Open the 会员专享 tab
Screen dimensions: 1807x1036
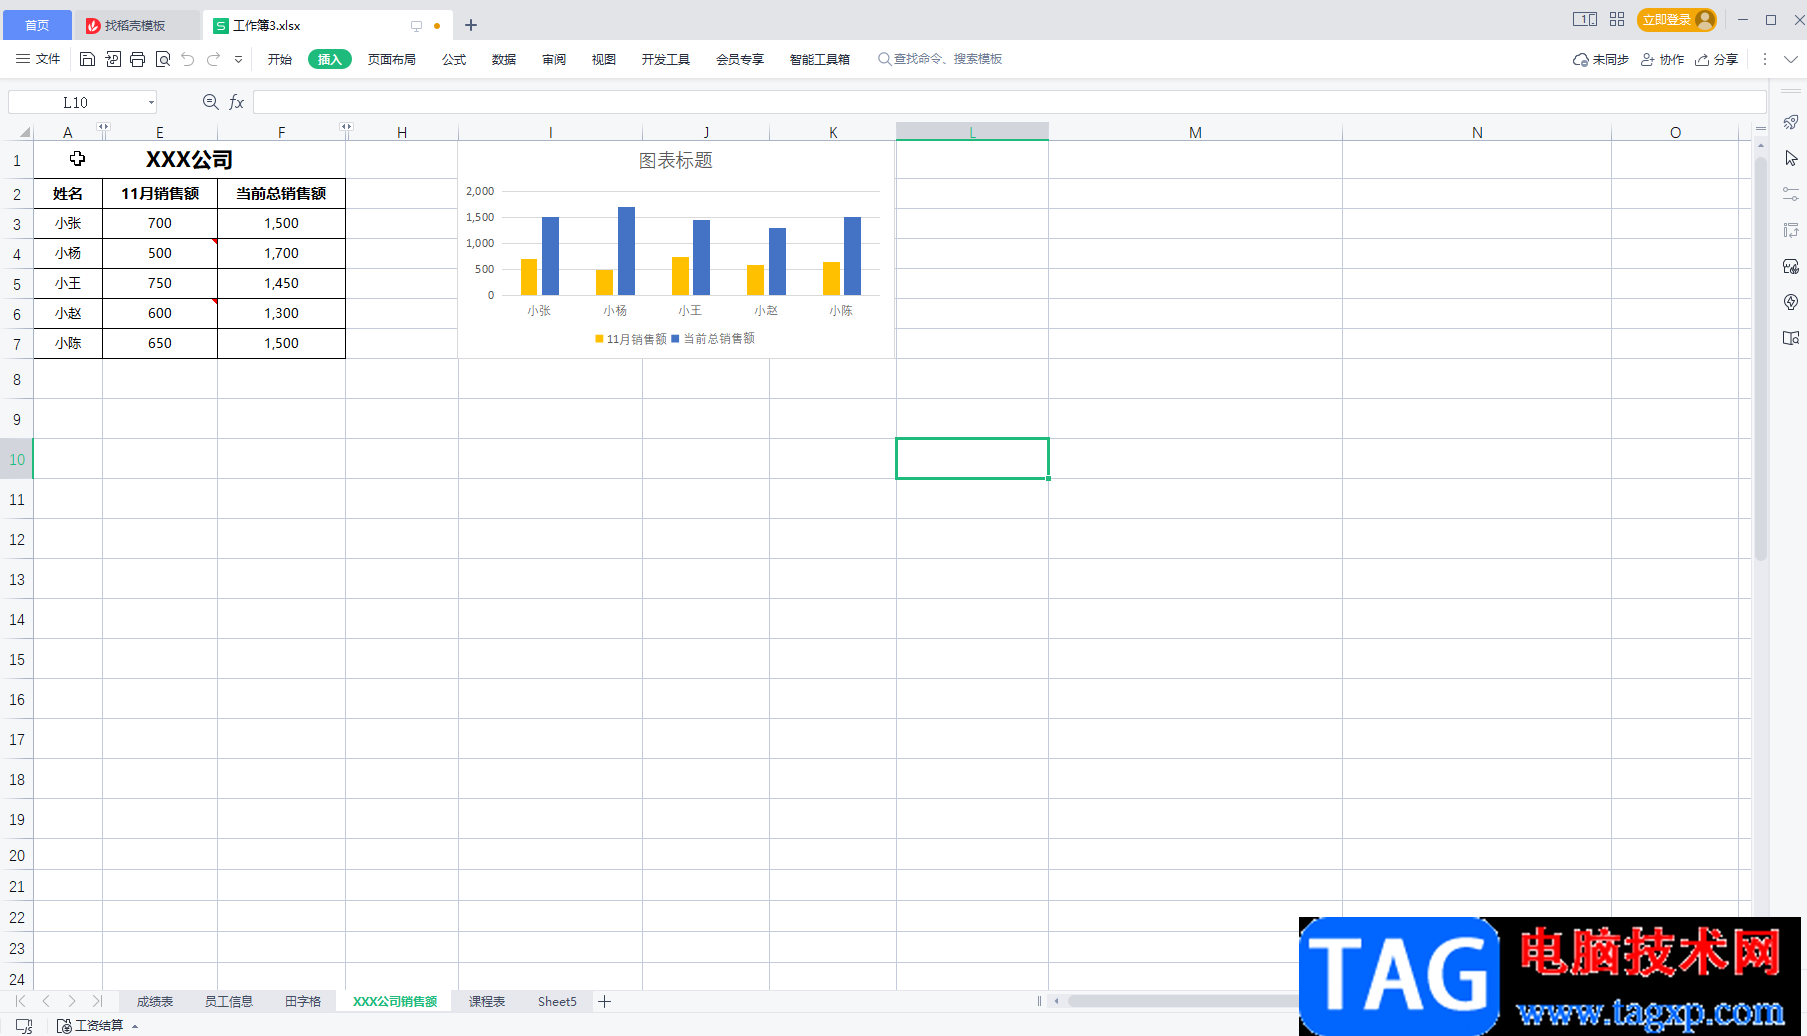tap(740, 59)
